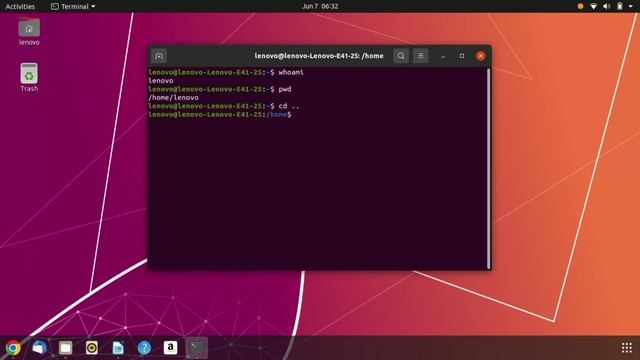Show the applications grid
The image size is (640, 360).
click(x=627, y=348)
